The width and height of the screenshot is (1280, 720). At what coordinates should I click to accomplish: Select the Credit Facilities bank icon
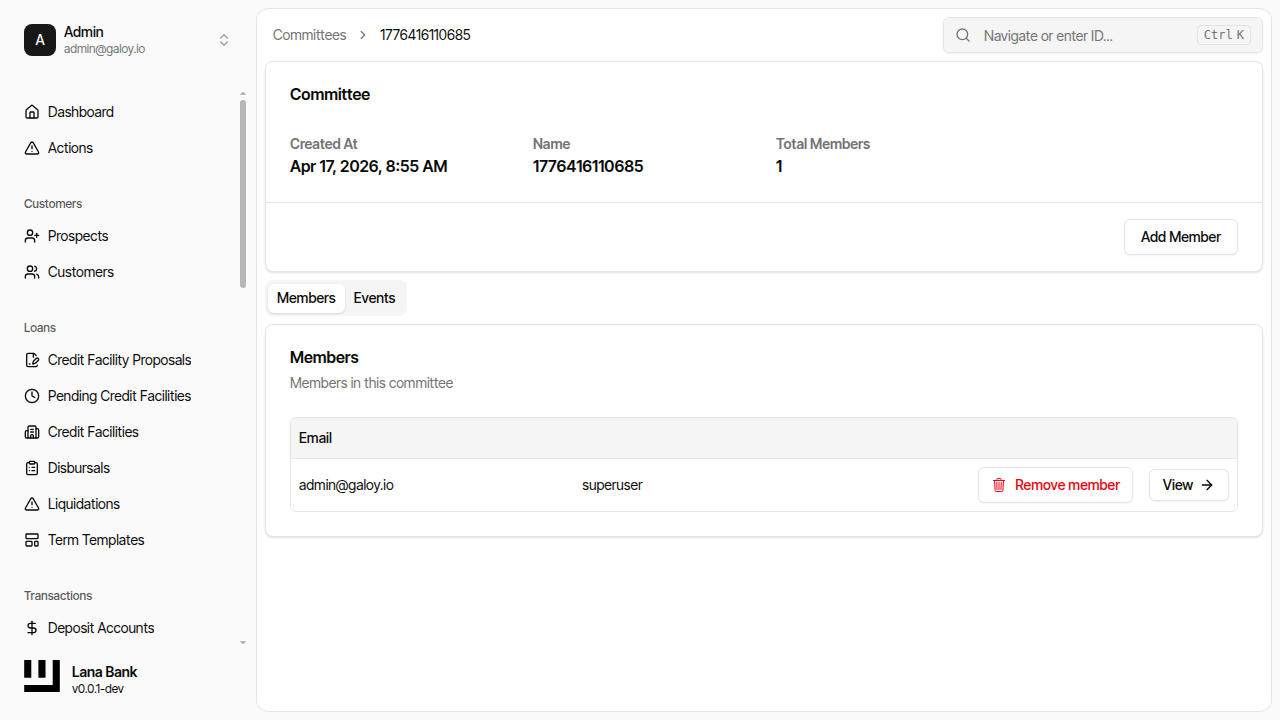pos(31,431)
